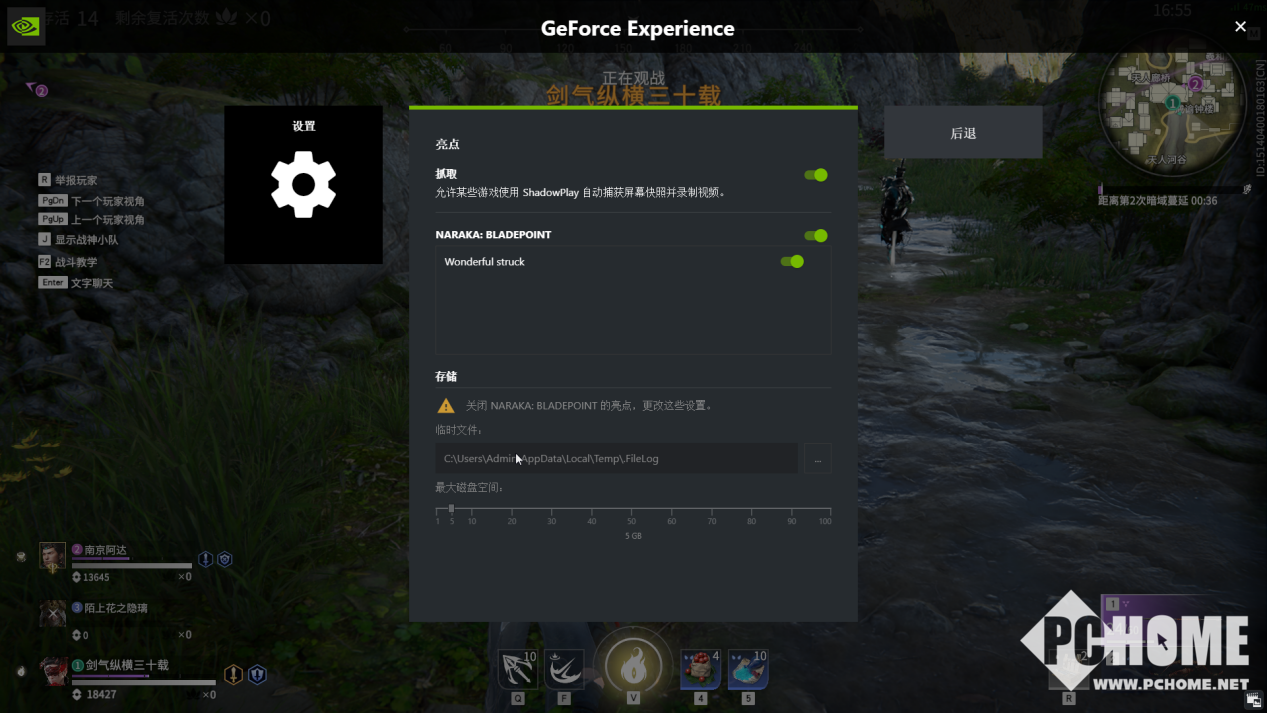Click the PgUp 上一个玩家视角 option
Viewport: 1267px width, 713px height.
pyautogui.click(x=91, y=219)
